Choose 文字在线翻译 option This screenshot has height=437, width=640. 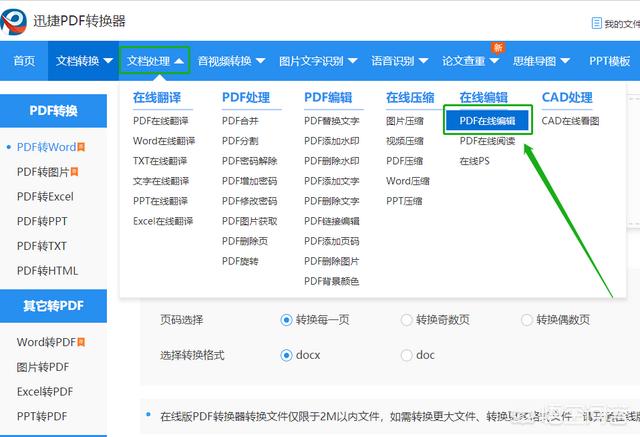[161, 181]
